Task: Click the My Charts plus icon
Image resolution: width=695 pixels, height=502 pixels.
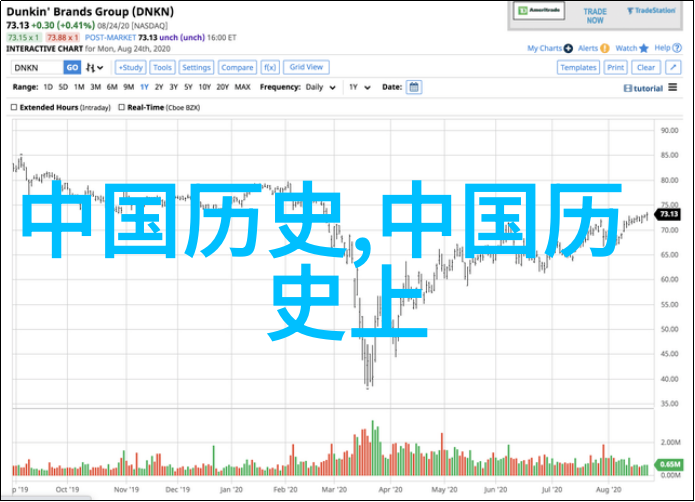Action: [568, 48]
